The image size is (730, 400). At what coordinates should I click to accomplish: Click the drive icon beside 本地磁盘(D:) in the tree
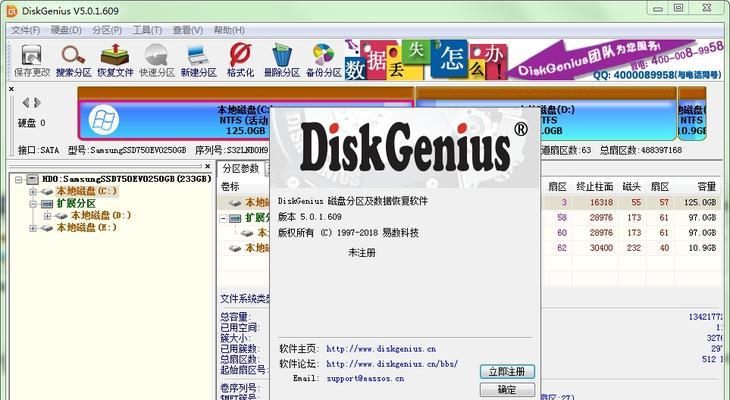[x=61, y=216]
